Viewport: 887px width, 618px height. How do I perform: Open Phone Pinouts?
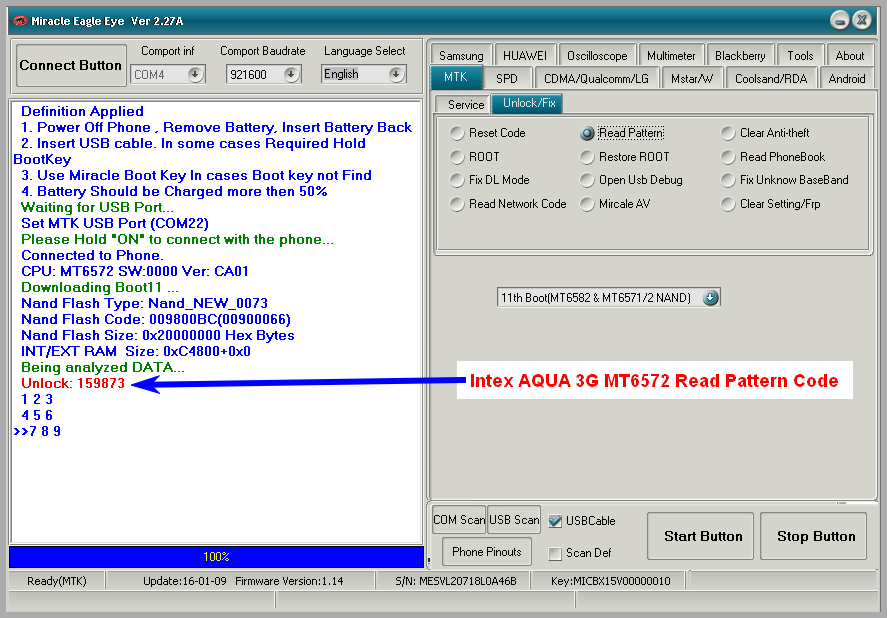[486, 552]
